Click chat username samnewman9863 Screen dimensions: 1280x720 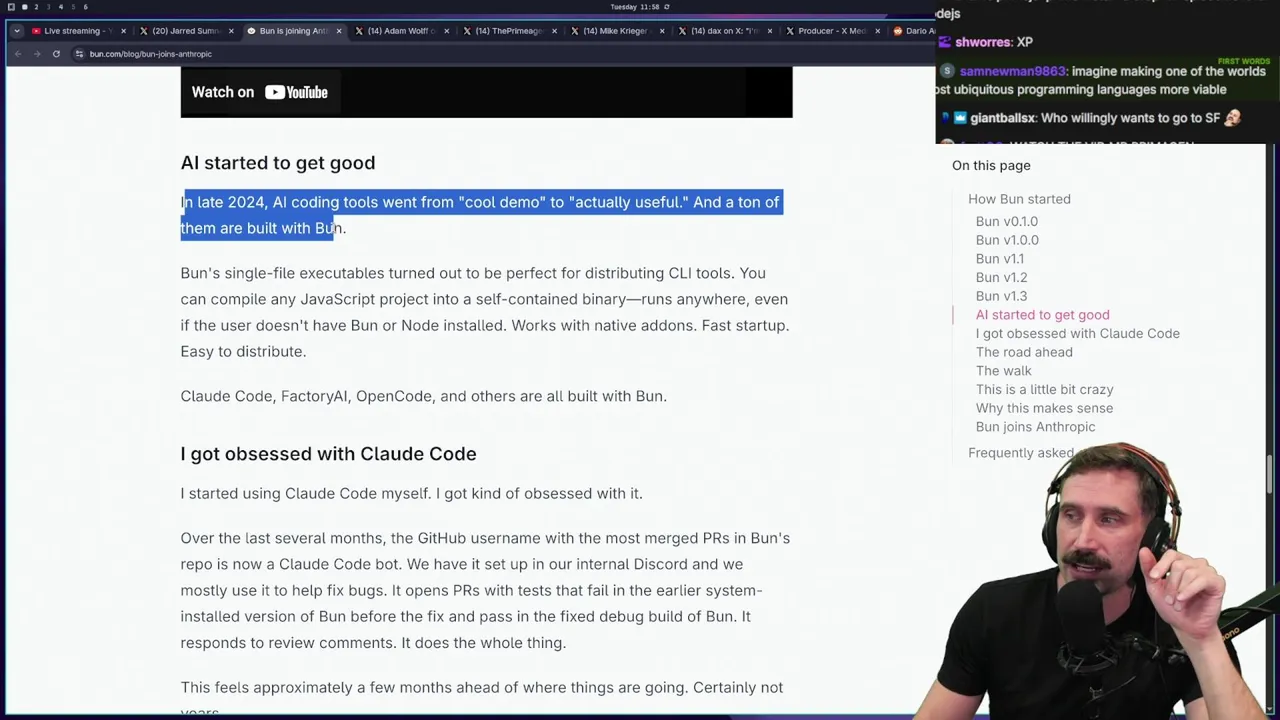point(1012,72)
